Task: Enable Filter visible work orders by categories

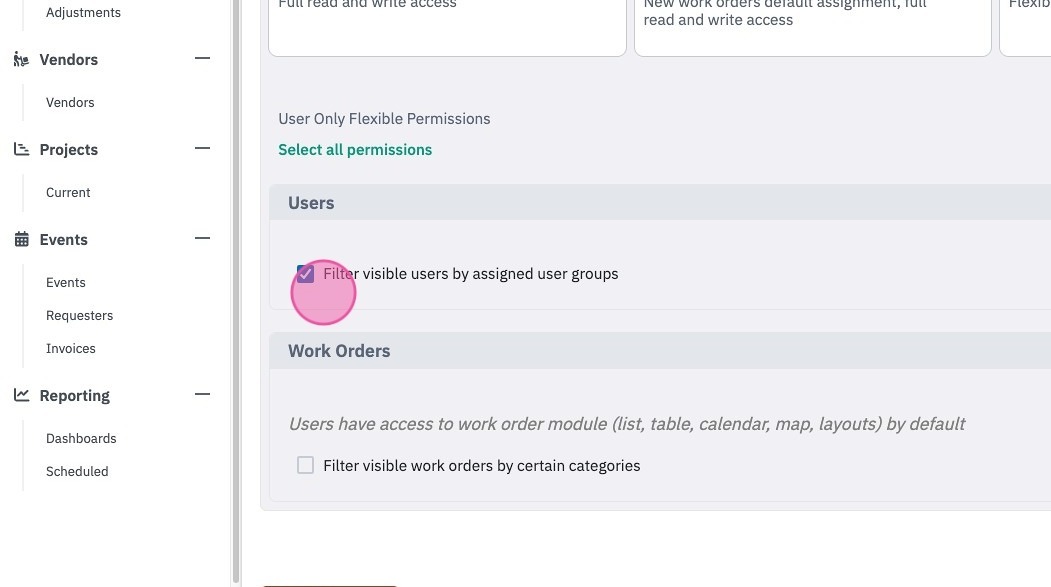Action: (305, 465)
